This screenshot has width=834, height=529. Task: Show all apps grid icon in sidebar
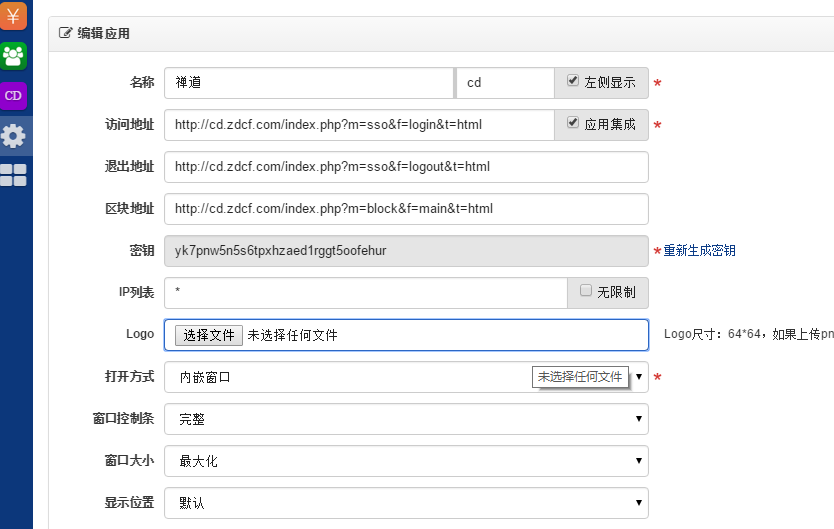14,176
